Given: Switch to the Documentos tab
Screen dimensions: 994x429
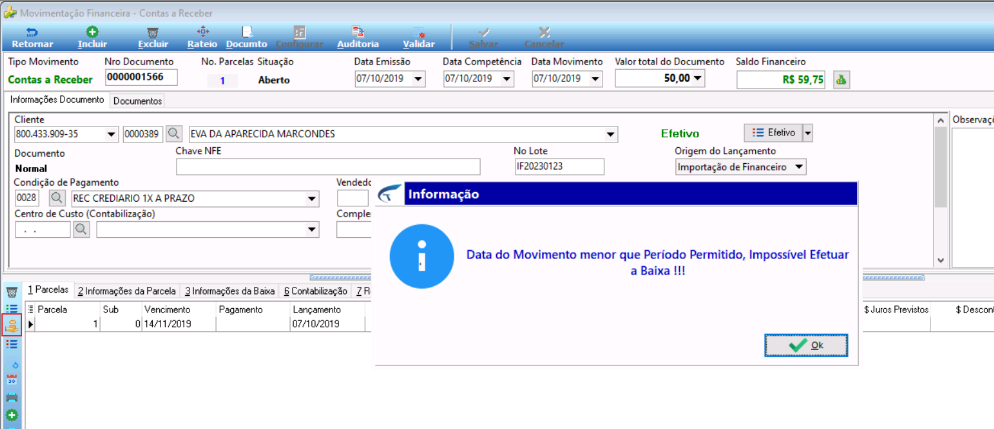Looking at the screenshot, I should [138, 101].
